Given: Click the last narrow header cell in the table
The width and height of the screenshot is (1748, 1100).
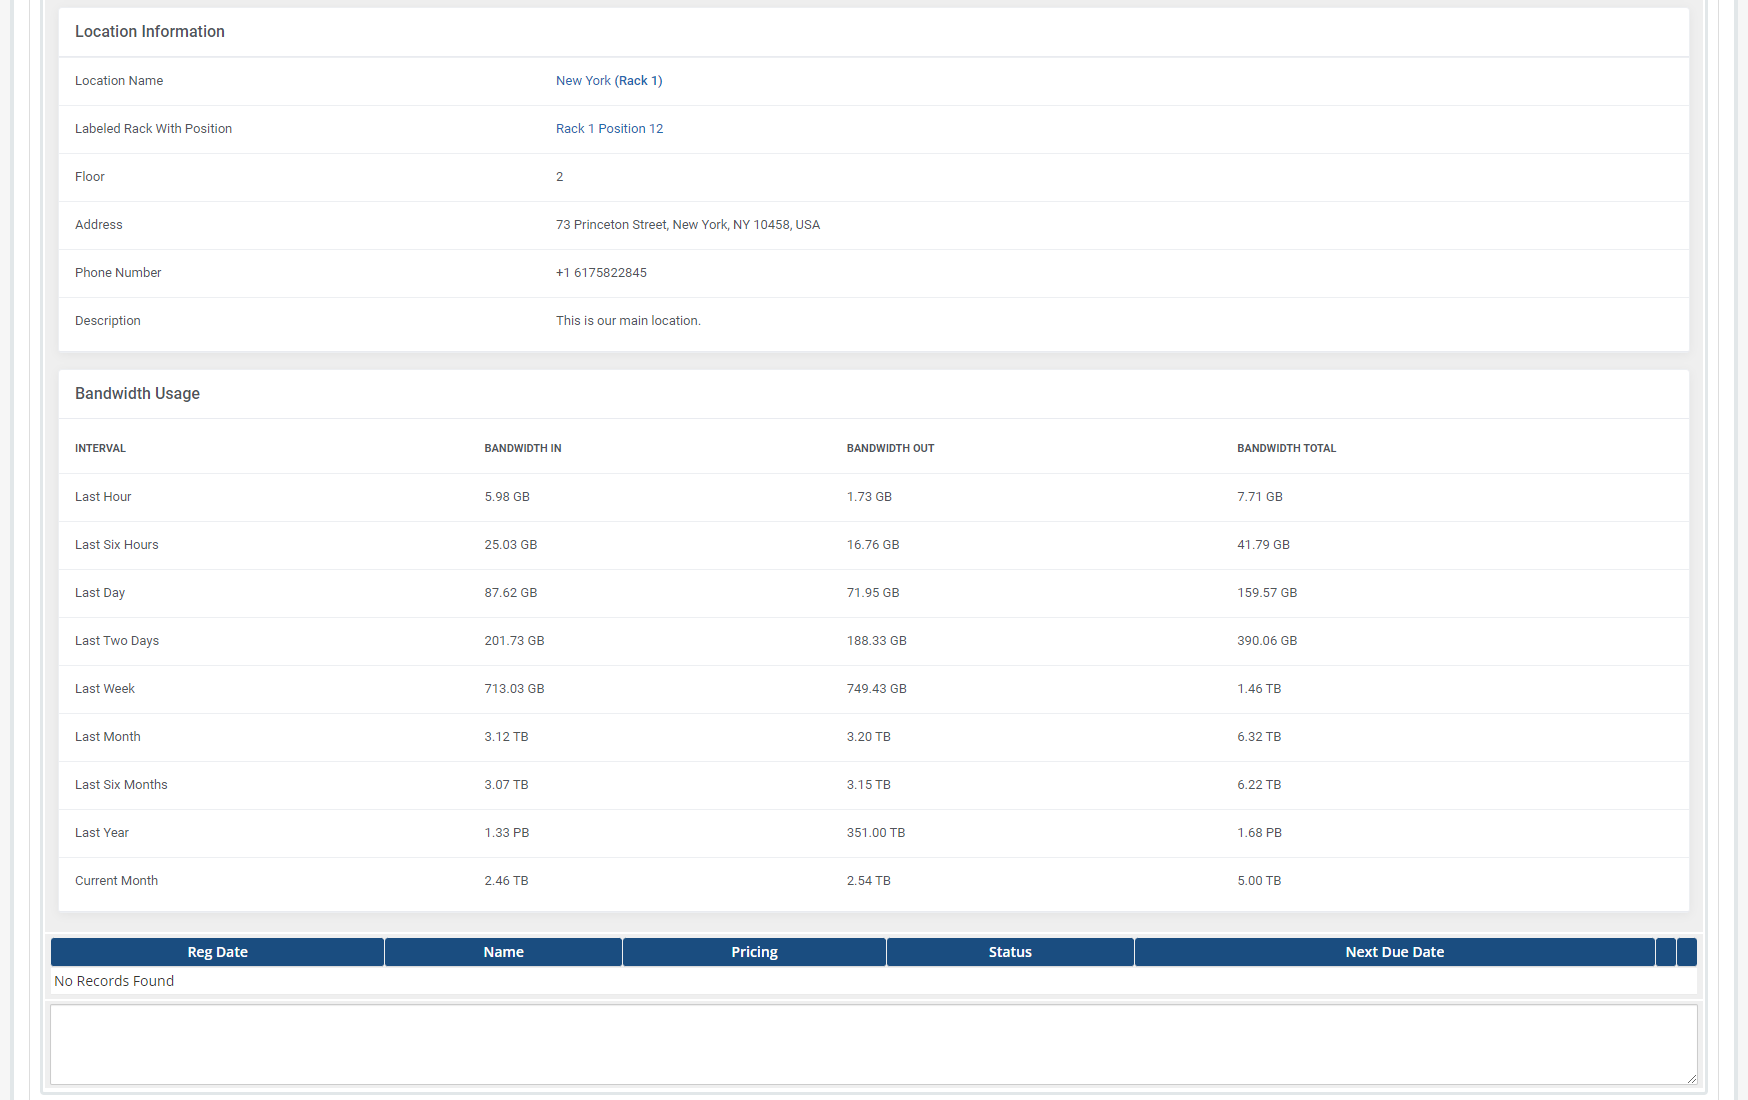Looking at the screenshot, I should (x=1687, y=952).
